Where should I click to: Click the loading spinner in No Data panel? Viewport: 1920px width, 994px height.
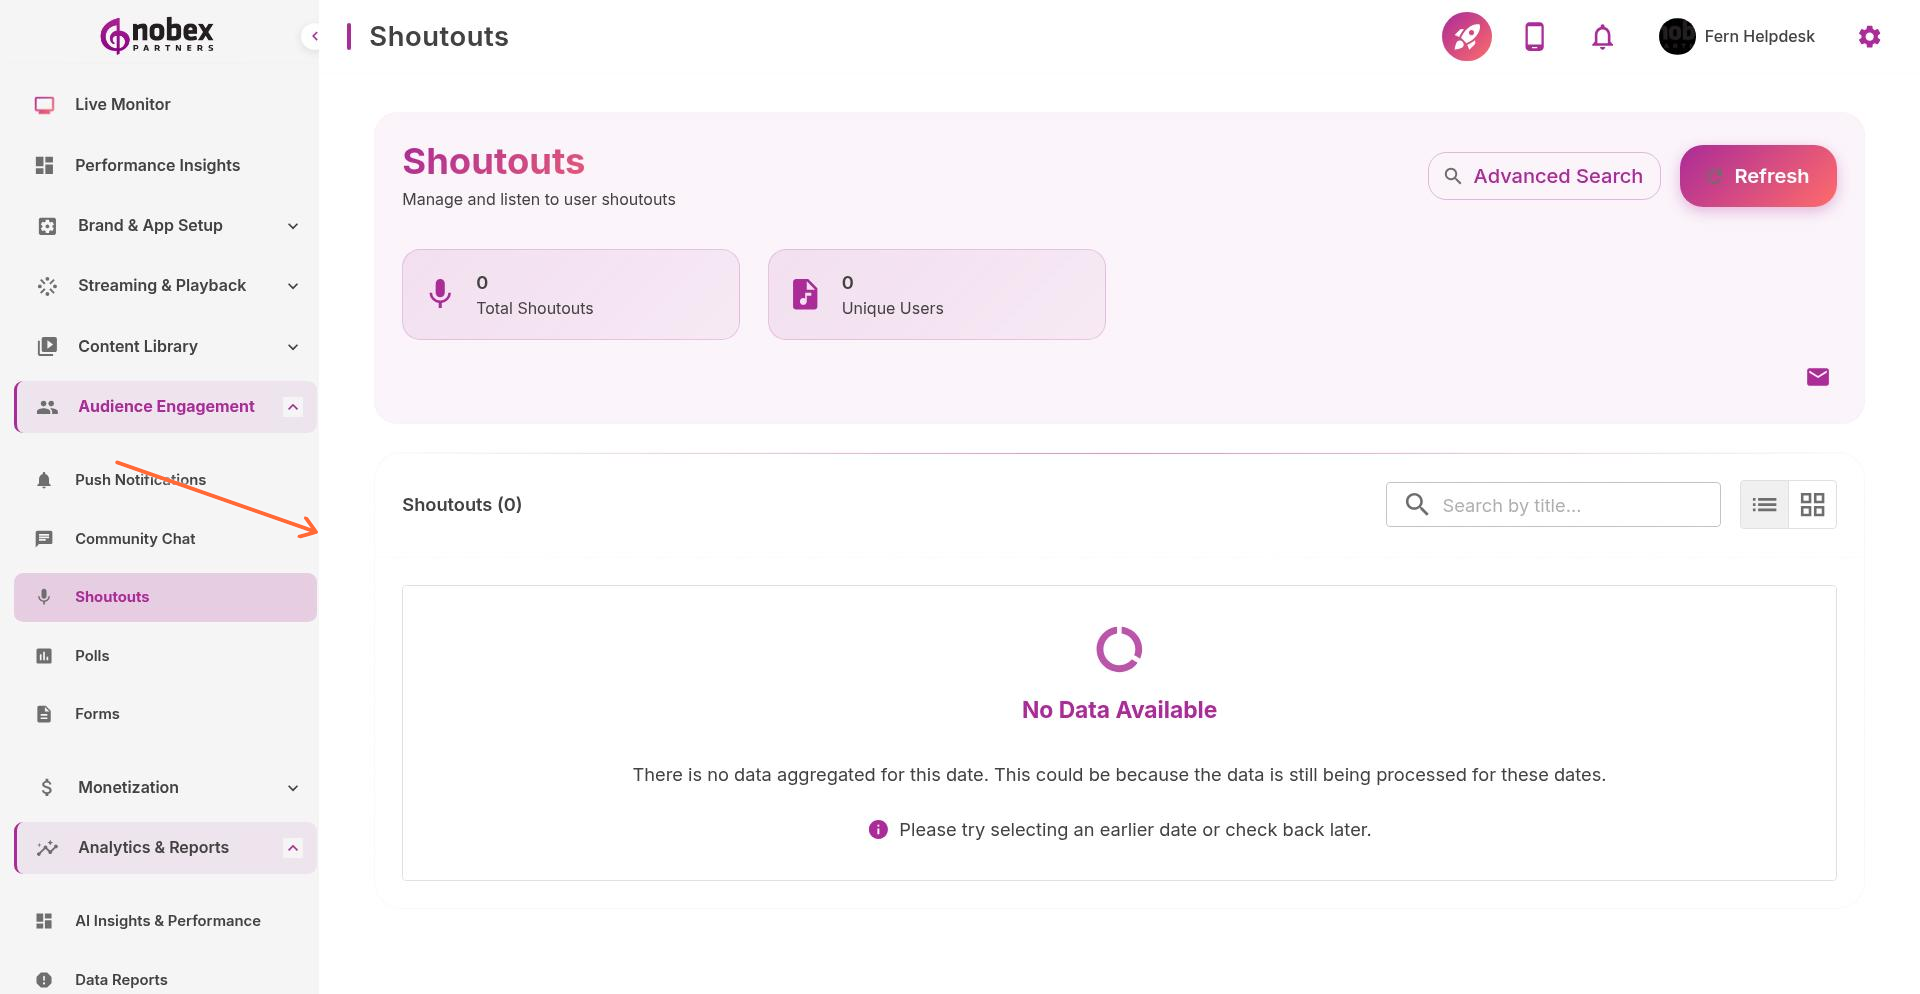pyautogui.click(x=1118, y=648)
